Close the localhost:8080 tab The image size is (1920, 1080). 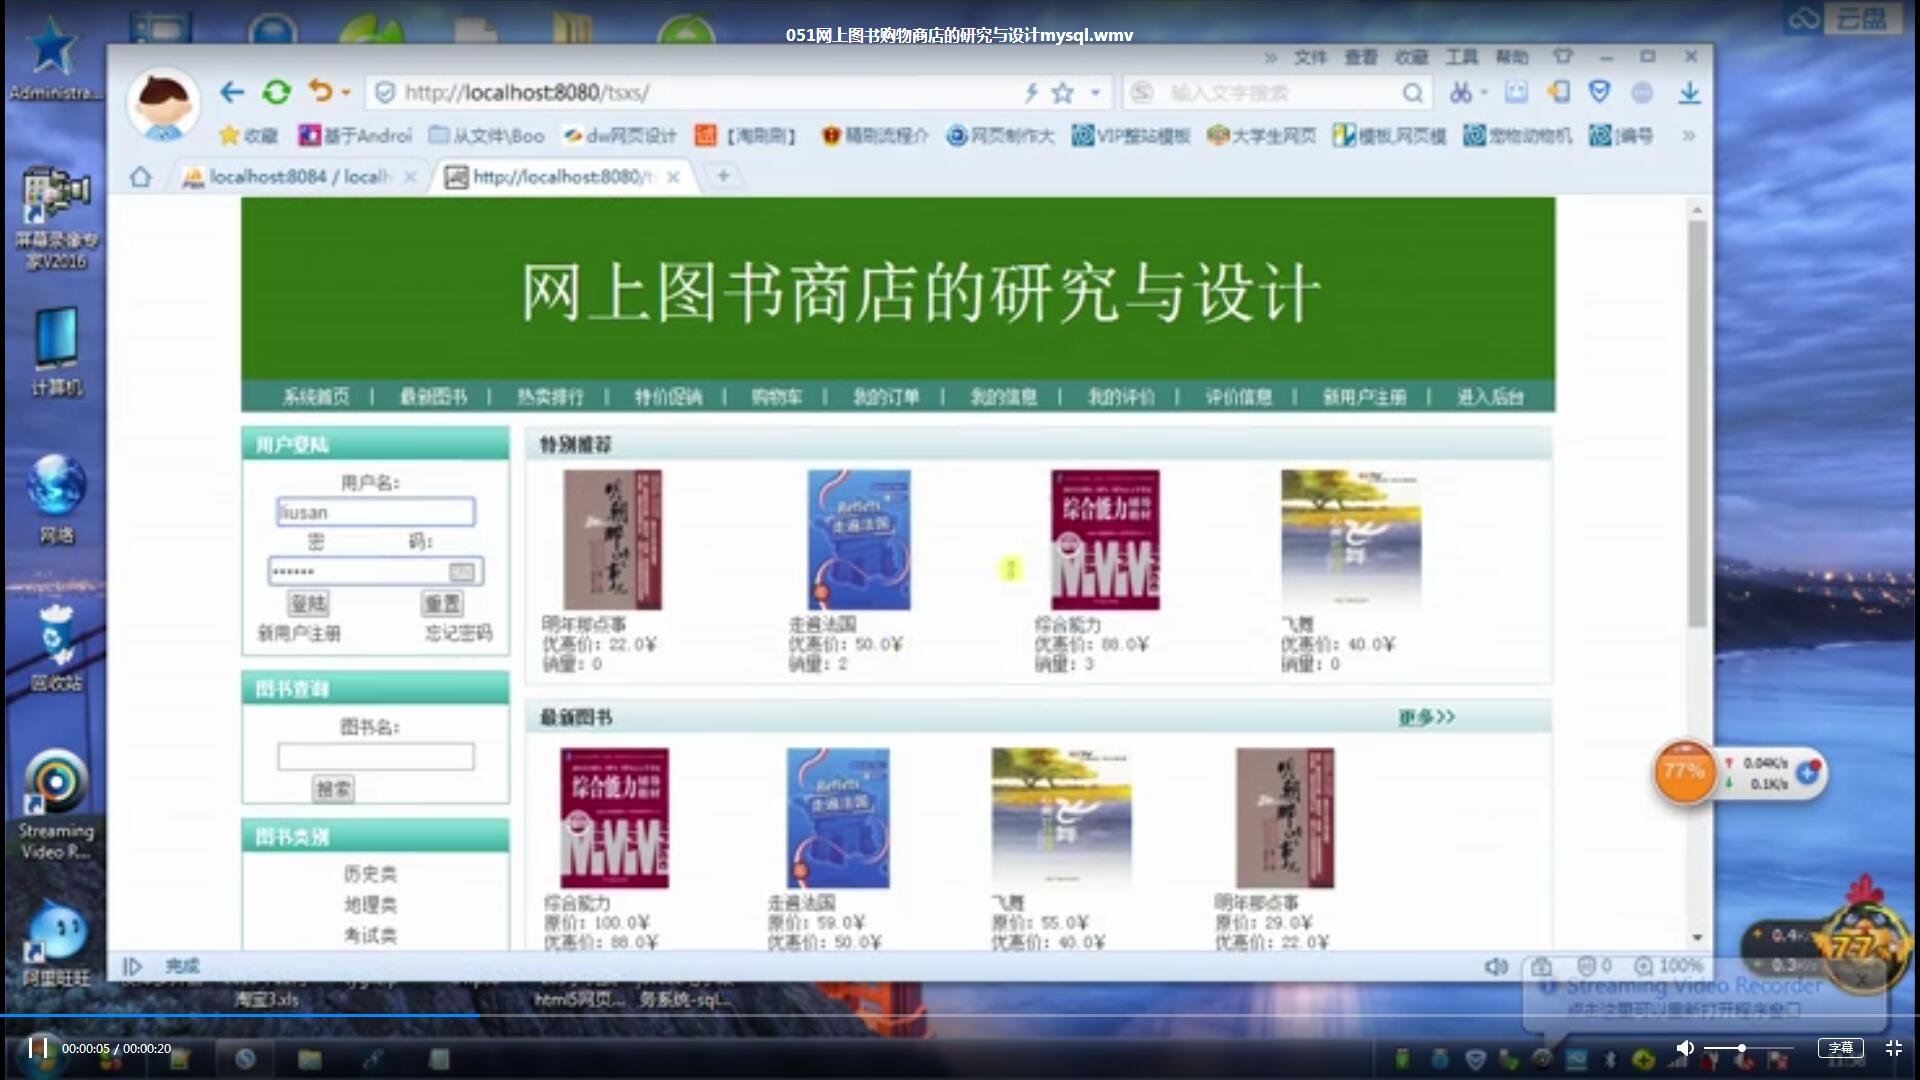pos(673,177)
